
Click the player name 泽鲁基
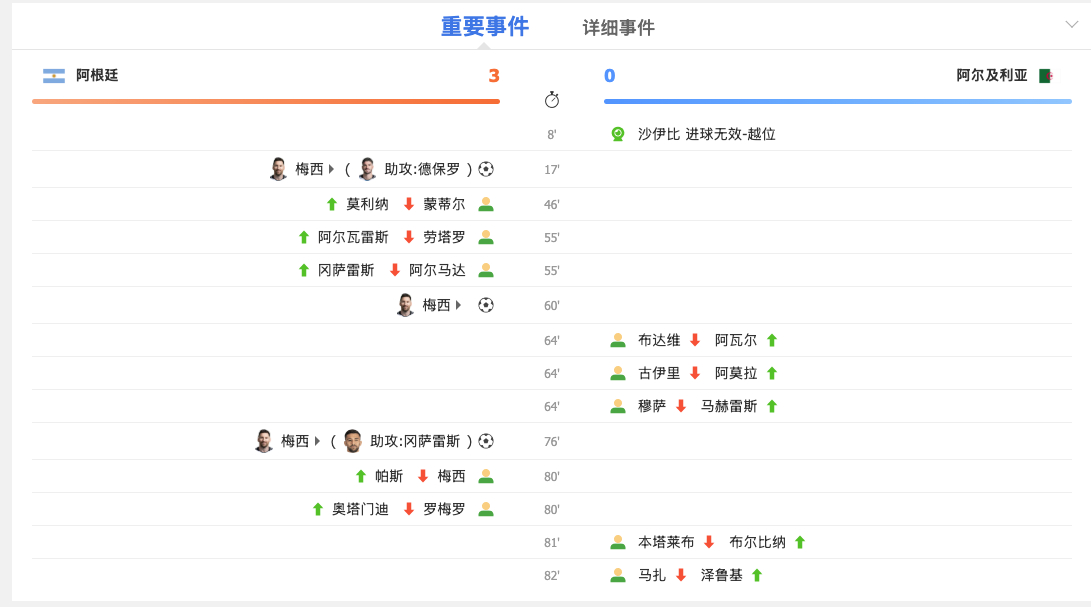[722, 576]
